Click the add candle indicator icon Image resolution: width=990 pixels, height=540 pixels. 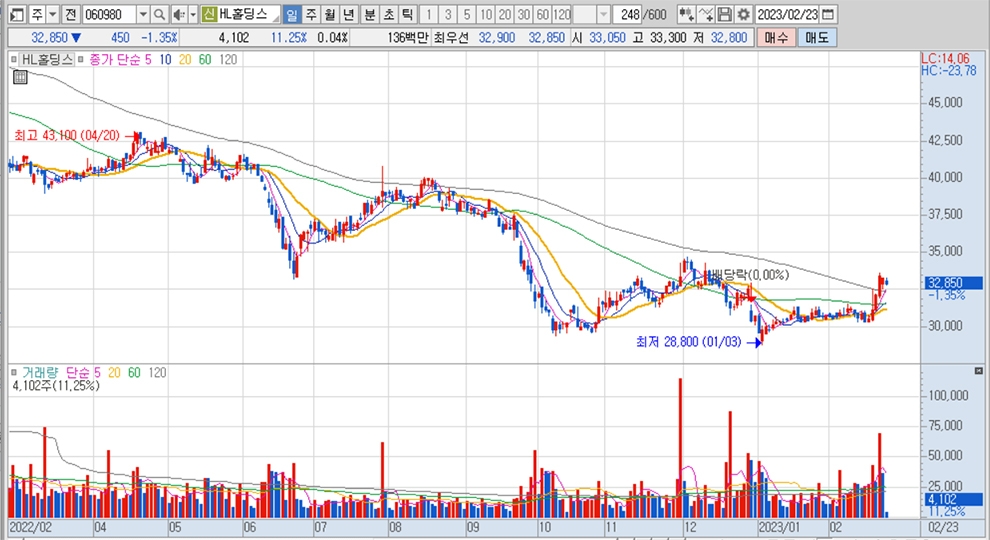click(x=687, y=15)
